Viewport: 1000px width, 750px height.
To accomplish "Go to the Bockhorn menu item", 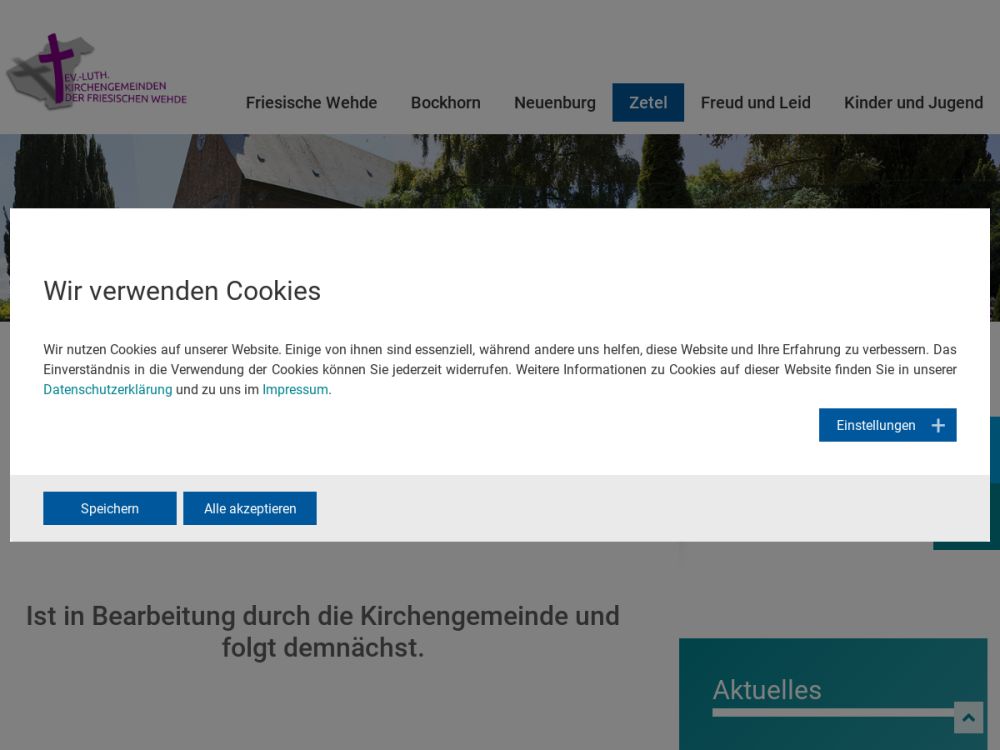I will pyautogui.click(x=445, y=103).
